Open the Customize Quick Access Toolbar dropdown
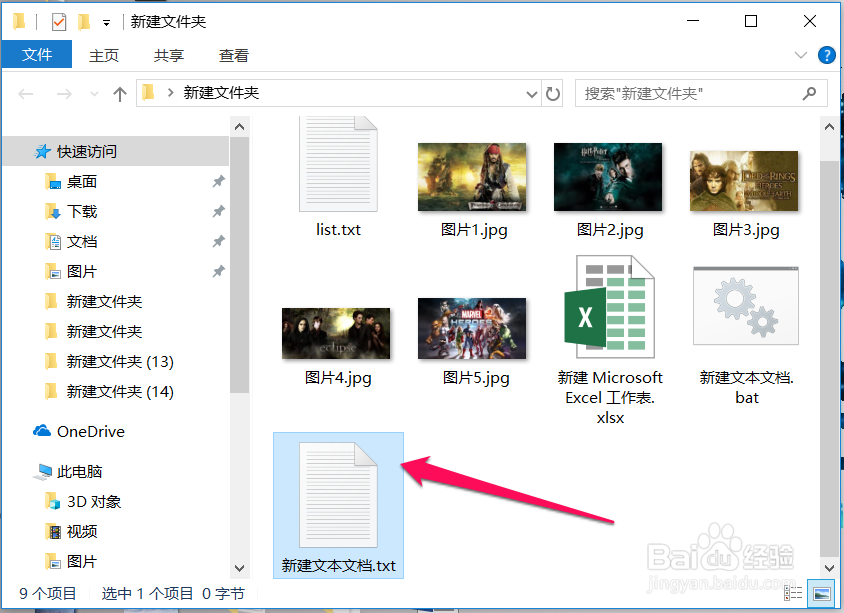Image resolution: width=844 pixels, height=613 pixels. (107, 23)
